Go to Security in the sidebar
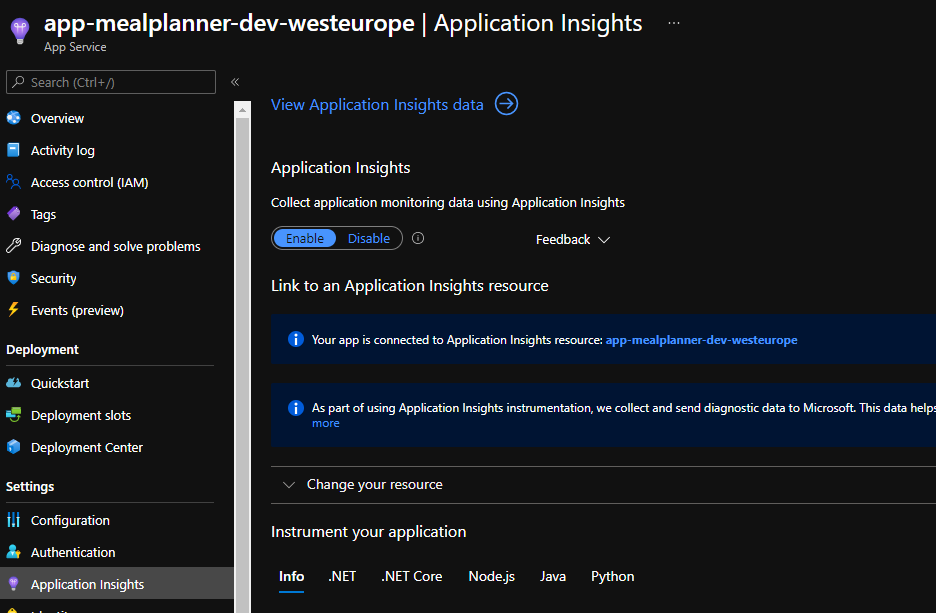 54,278
